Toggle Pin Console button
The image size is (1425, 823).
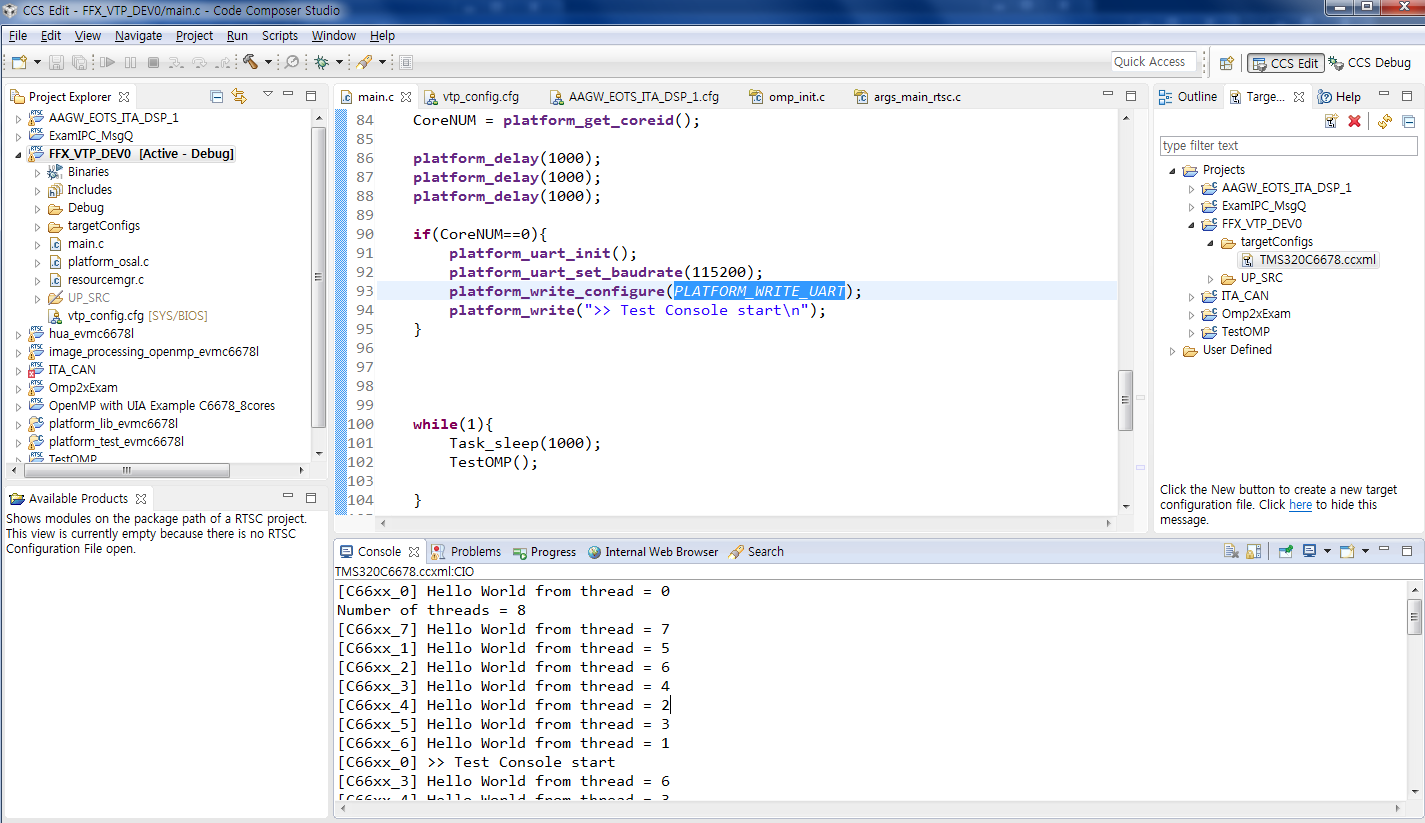click(x=1286, y=550)
